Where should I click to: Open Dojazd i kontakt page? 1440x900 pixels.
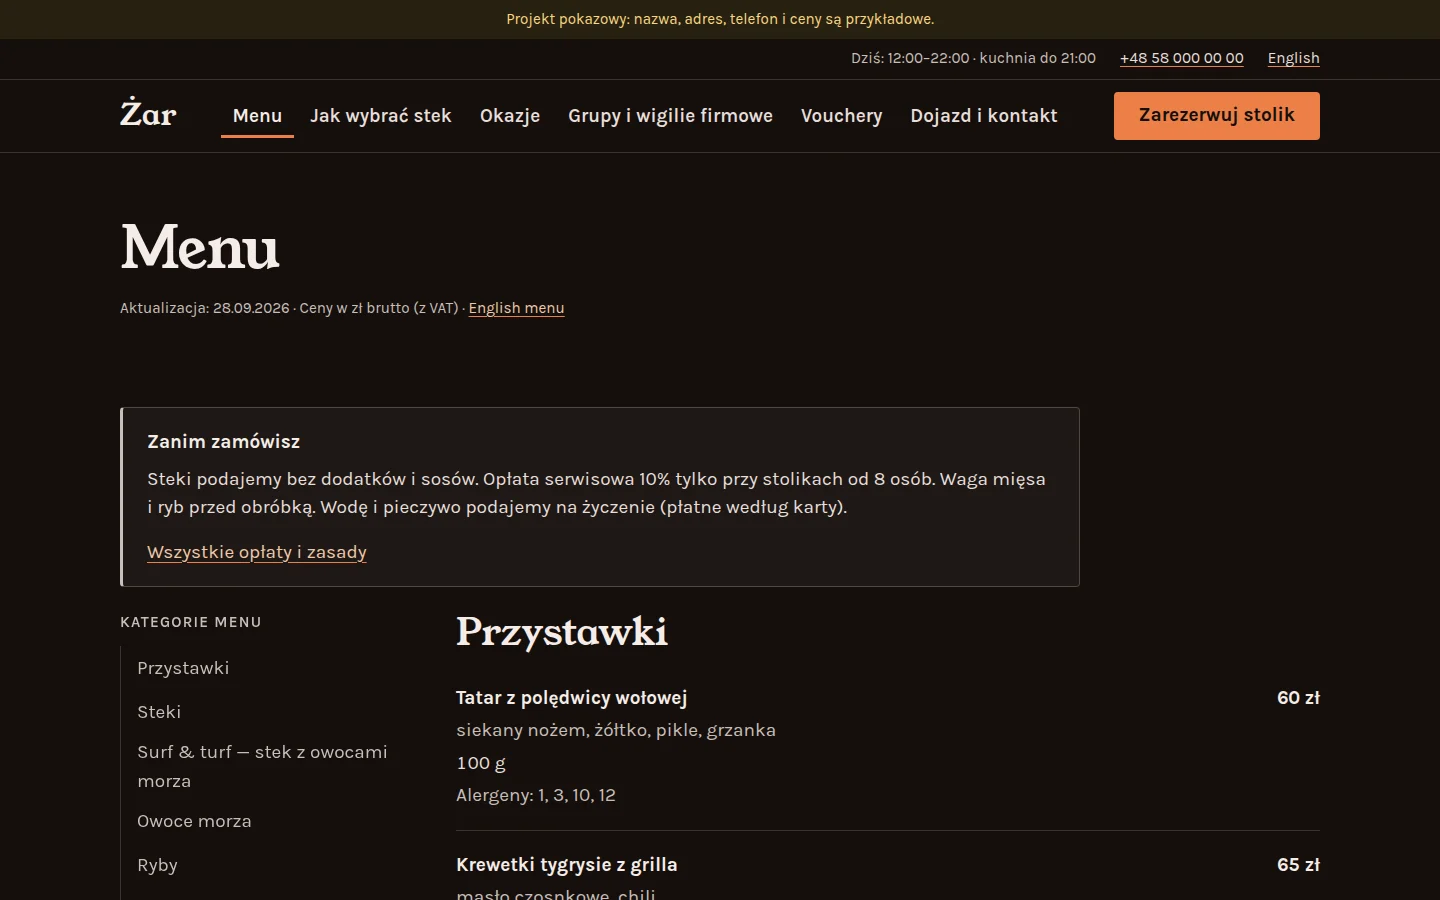[984, 116]
